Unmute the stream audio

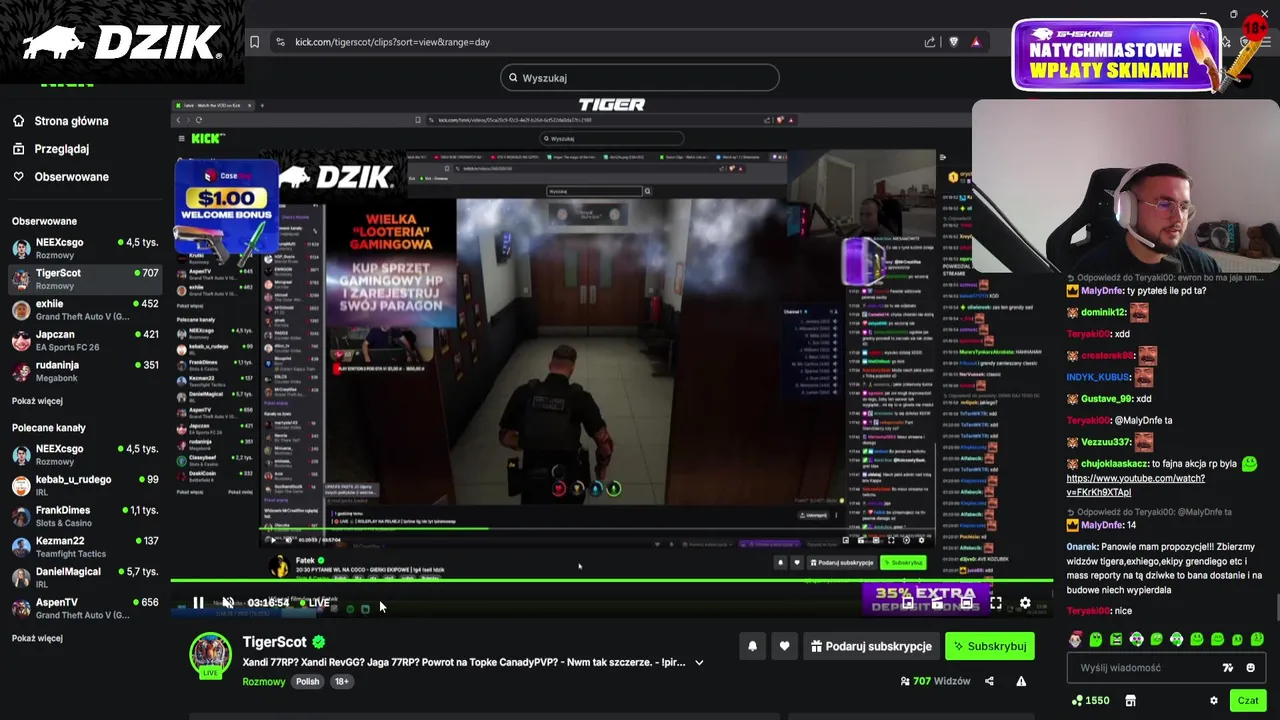pyautogui.click(x=228, y=602)
